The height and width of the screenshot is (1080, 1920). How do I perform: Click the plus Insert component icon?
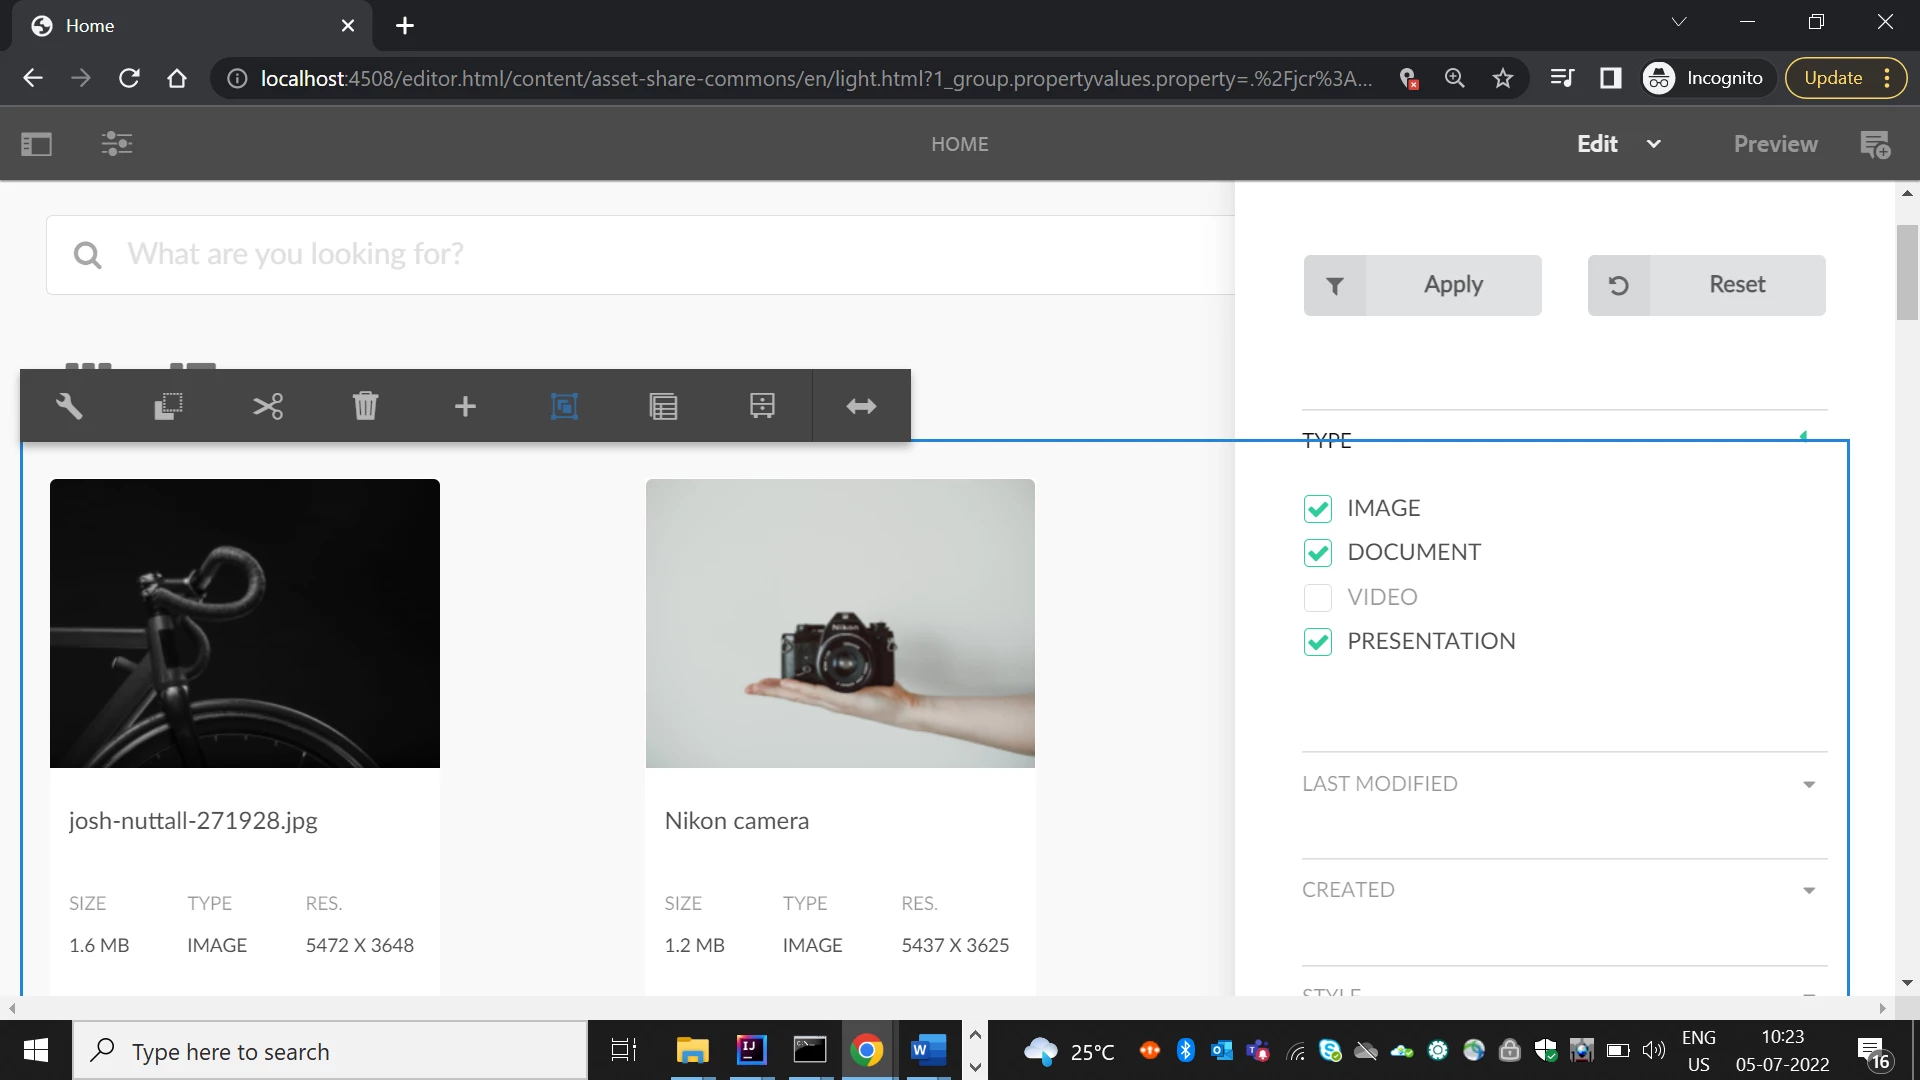click(465, 406)
